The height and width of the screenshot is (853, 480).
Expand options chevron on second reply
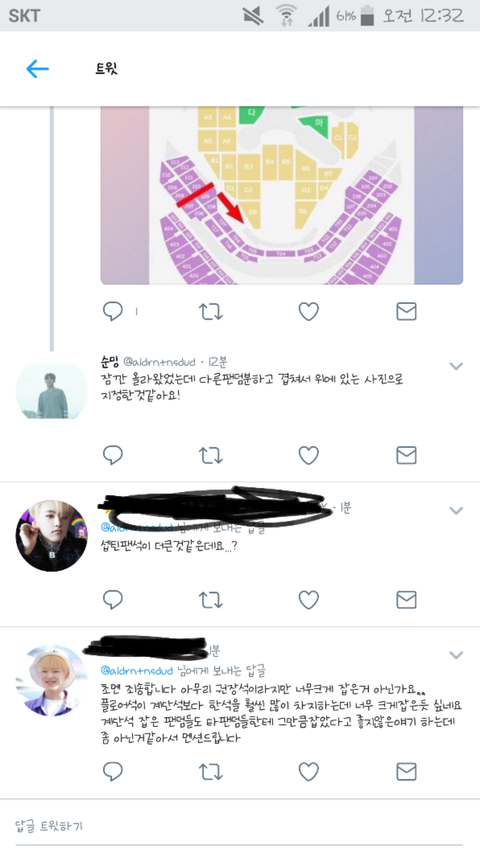(456, 510)
